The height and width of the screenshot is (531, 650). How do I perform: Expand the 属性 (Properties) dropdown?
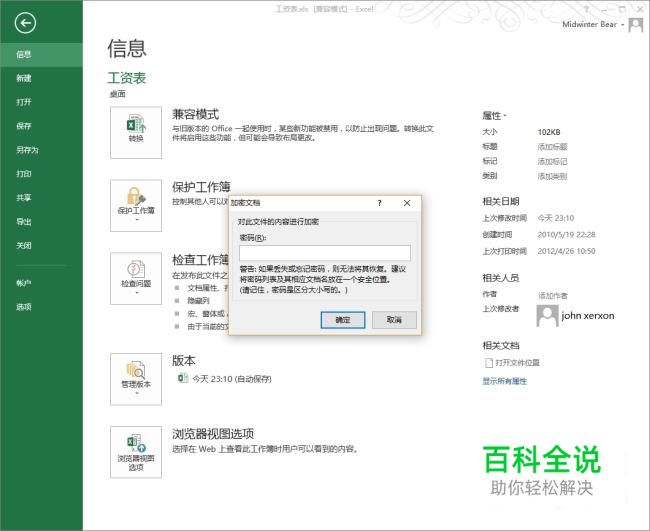[494, 116]
